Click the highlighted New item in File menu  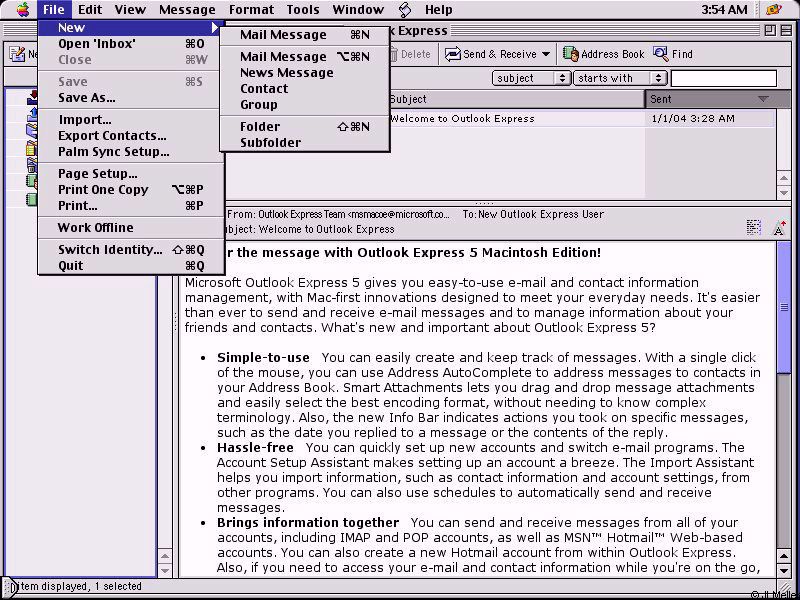[x=131, y=28]
